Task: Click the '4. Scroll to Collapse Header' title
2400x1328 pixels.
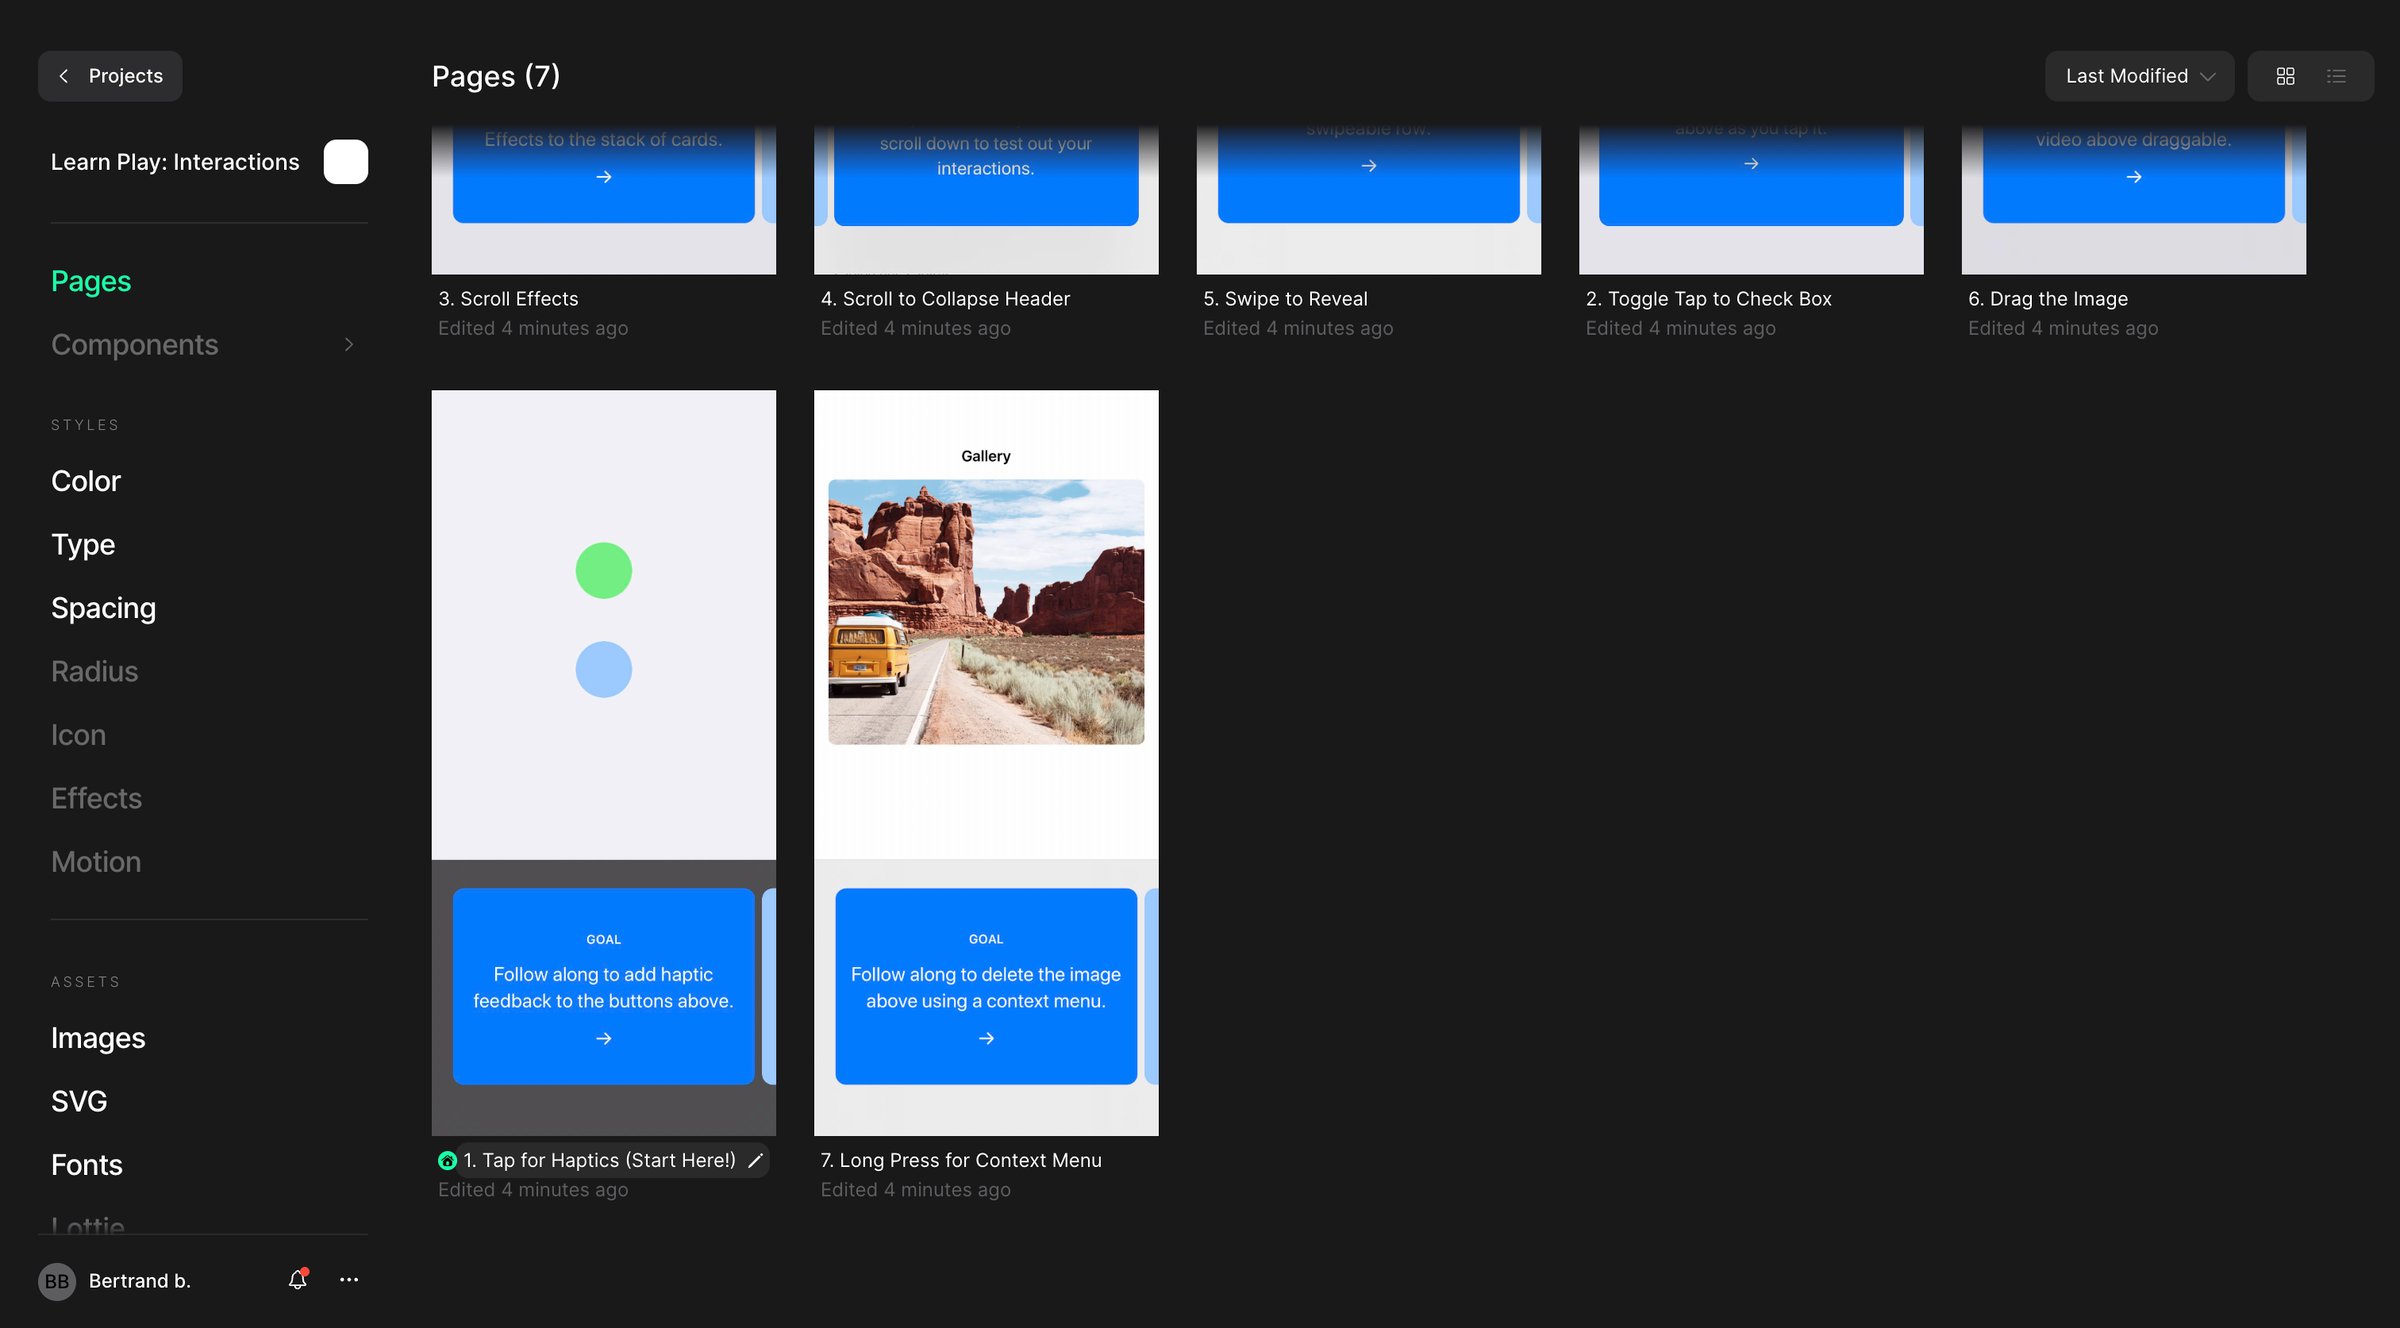Action: pyautogui.click(x=945, y=298)
